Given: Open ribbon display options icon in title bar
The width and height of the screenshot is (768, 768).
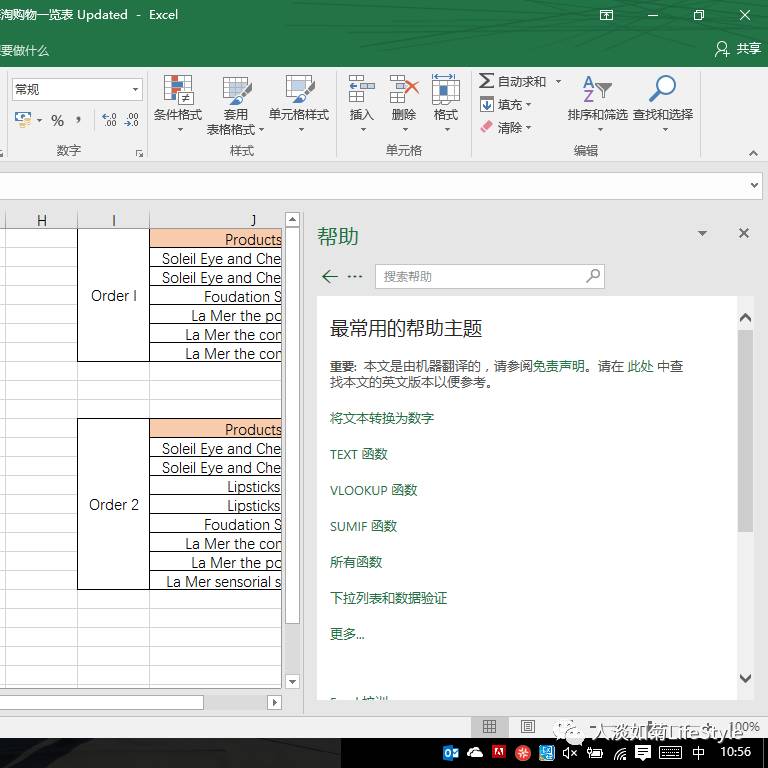Looking at the screenshot, I should point(606,15).
